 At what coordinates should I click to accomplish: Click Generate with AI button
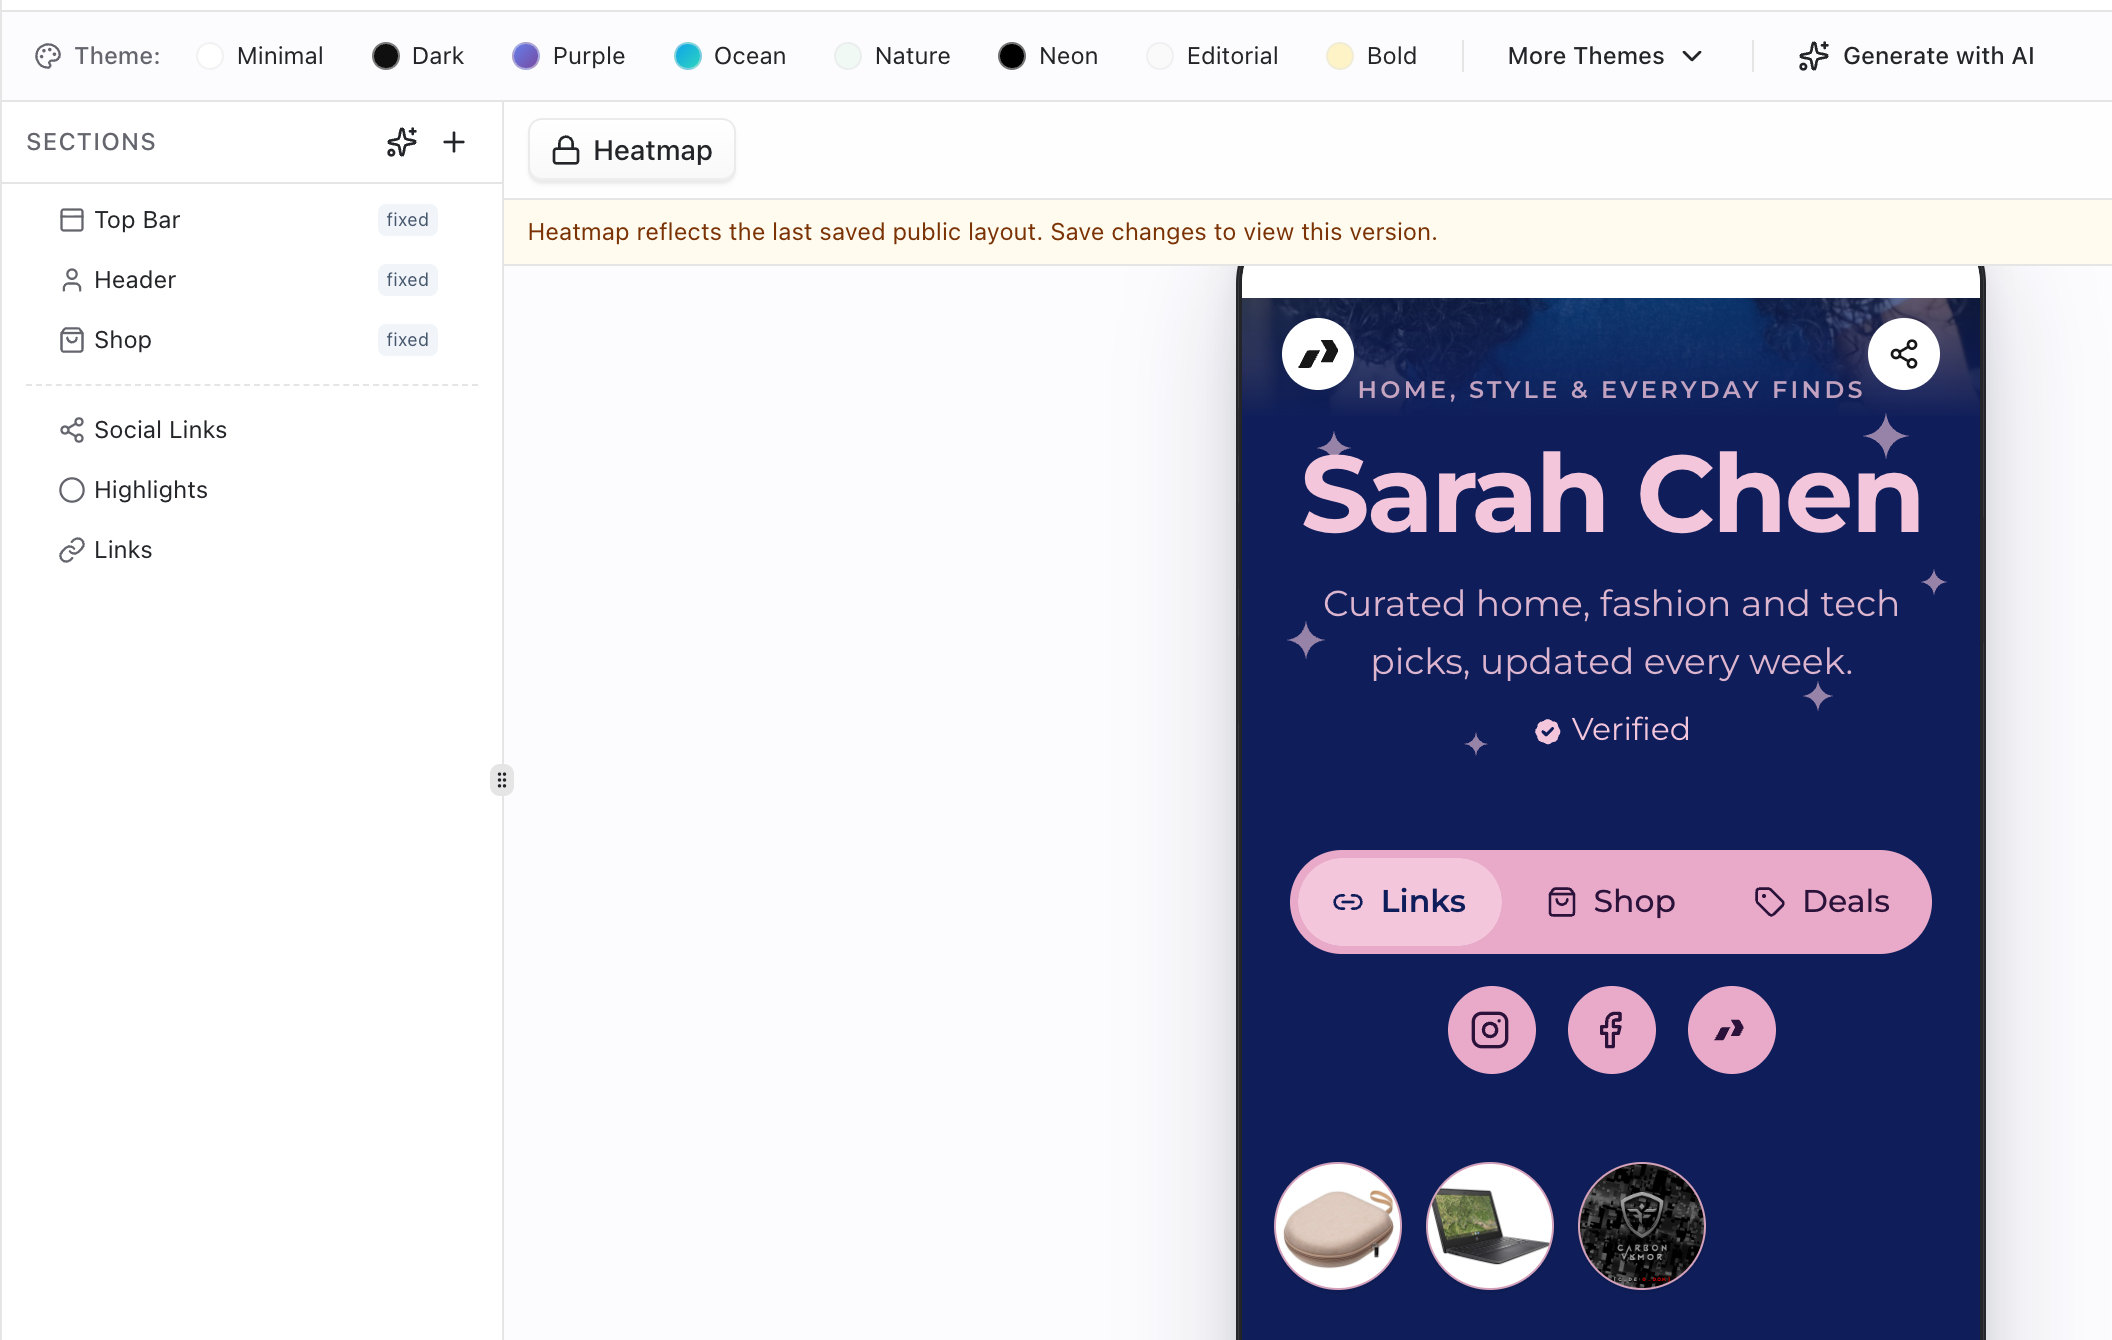pos(1916,56)
